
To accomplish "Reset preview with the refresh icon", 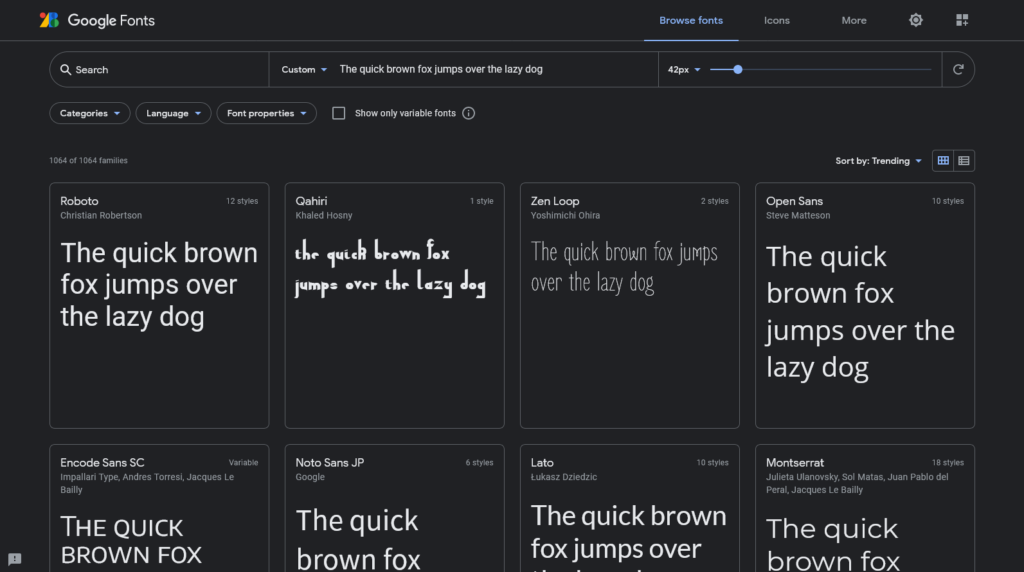I will [958, 69].
